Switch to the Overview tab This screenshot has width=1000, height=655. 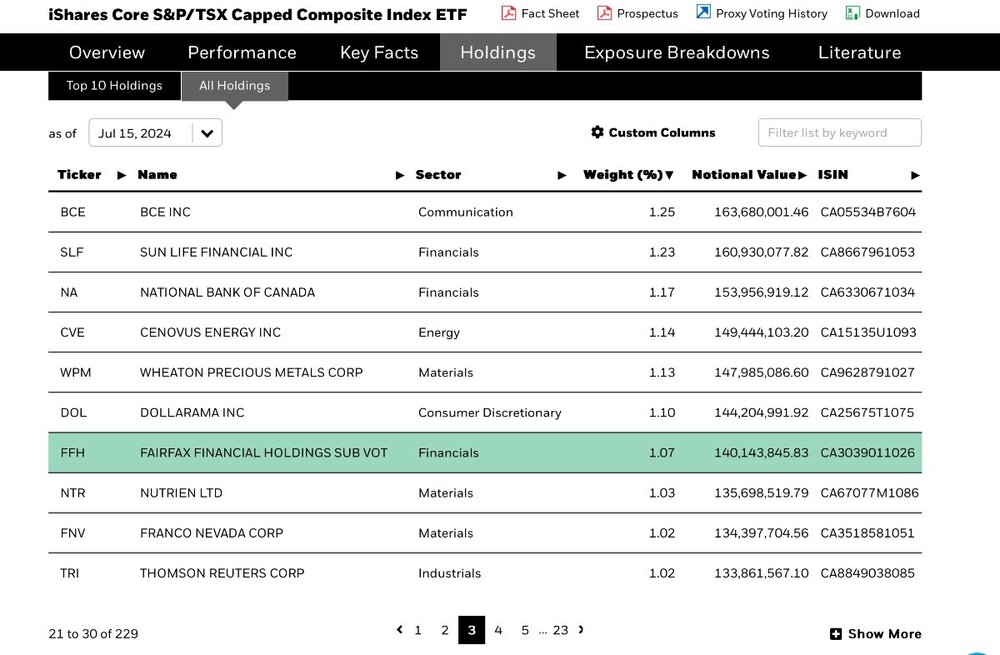coord(107,52)
